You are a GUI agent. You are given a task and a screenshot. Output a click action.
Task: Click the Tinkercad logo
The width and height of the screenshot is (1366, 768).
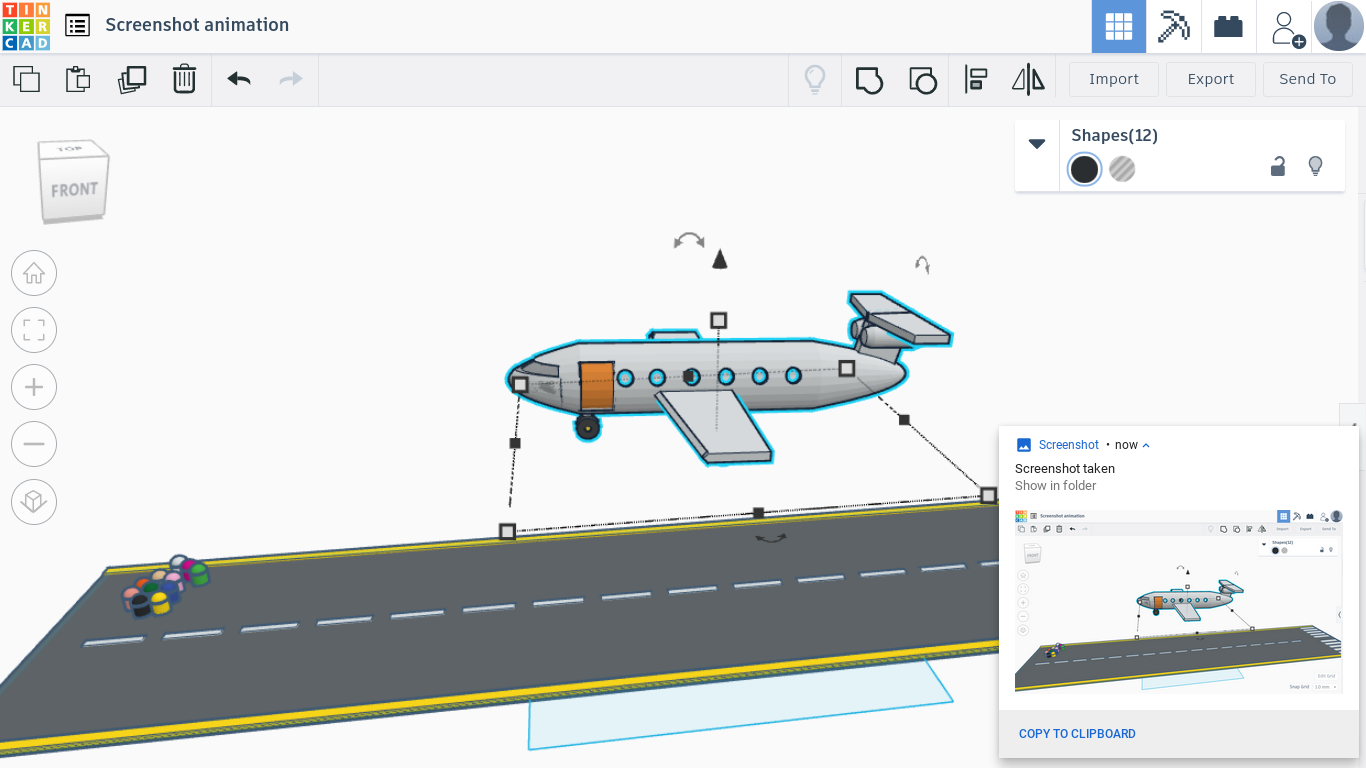pos(26,26)
